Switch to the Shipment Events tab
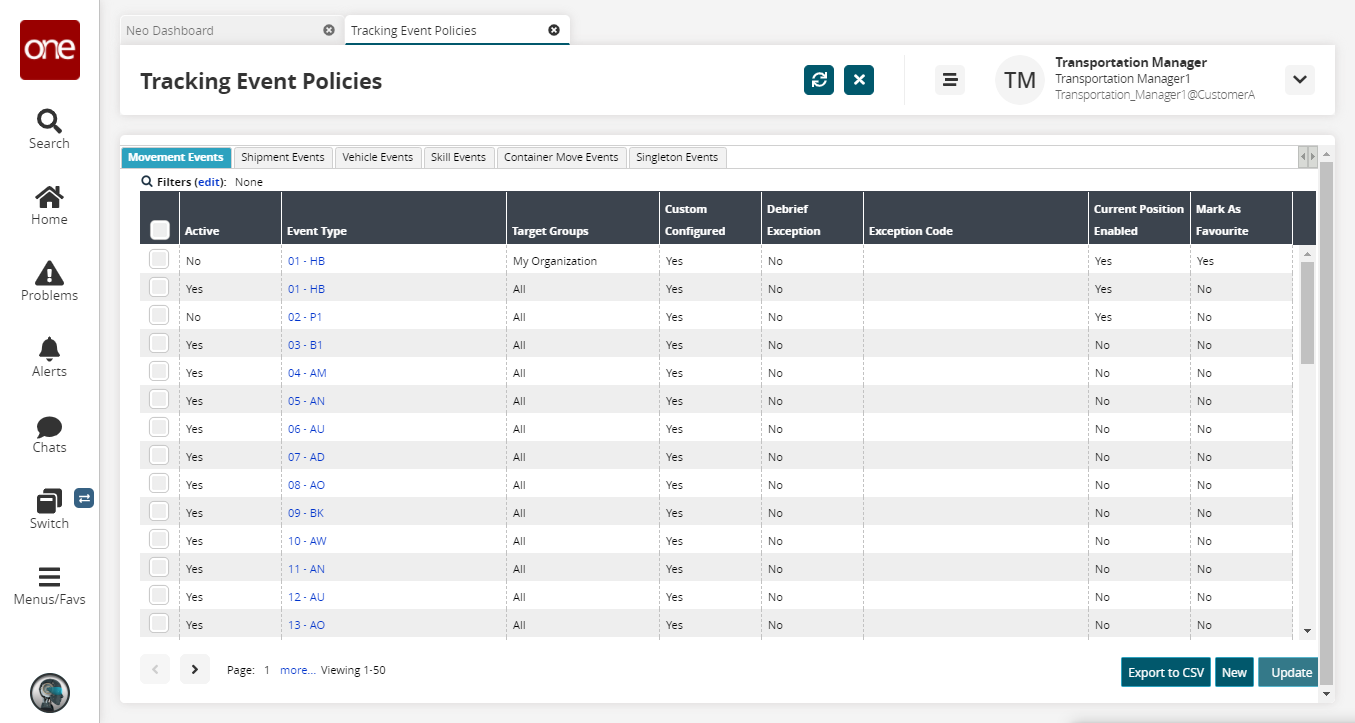 [x=283, y=157]
